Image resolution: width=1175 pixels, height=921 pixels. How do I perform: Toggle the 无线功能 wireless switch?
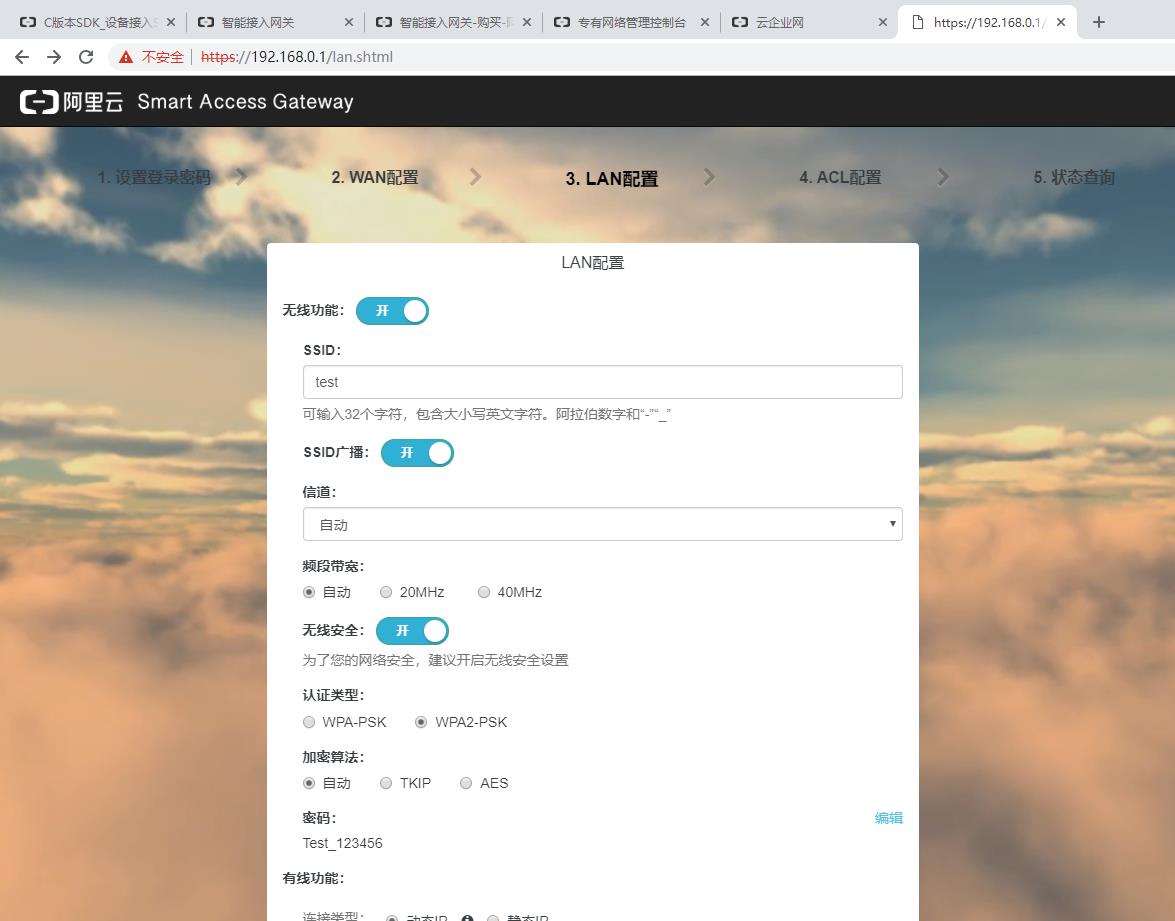[392, 311]
